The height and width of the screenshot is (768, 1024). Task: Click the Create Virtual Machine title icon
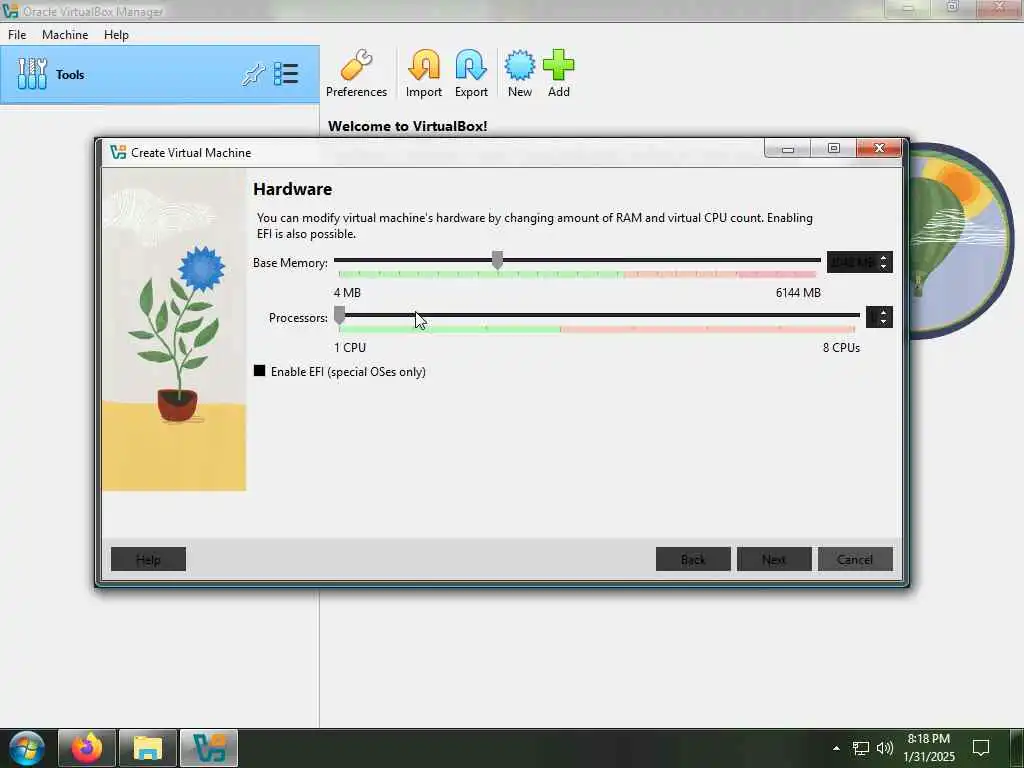tap(118, 152)
